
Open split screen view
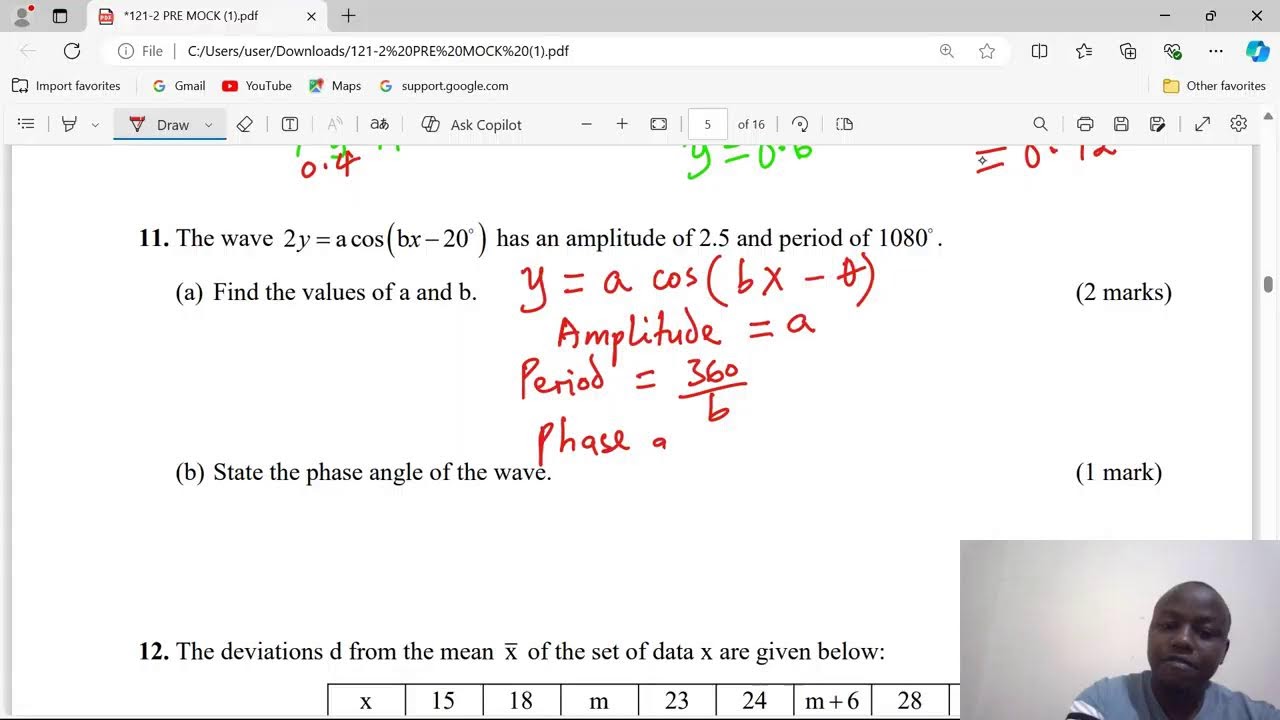coord(1039,51)
